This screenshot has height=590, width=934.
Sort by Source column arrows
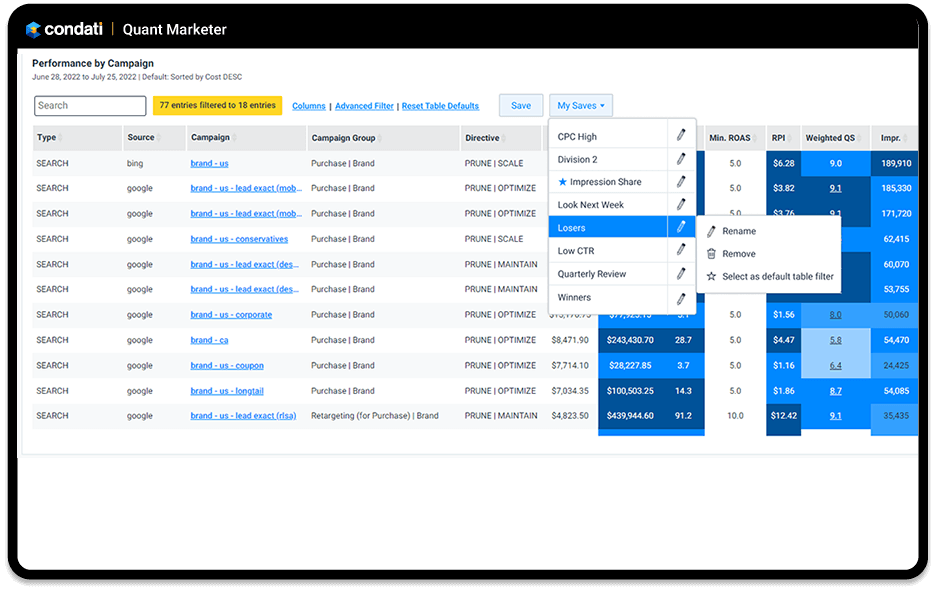click(x=158, y=138)
